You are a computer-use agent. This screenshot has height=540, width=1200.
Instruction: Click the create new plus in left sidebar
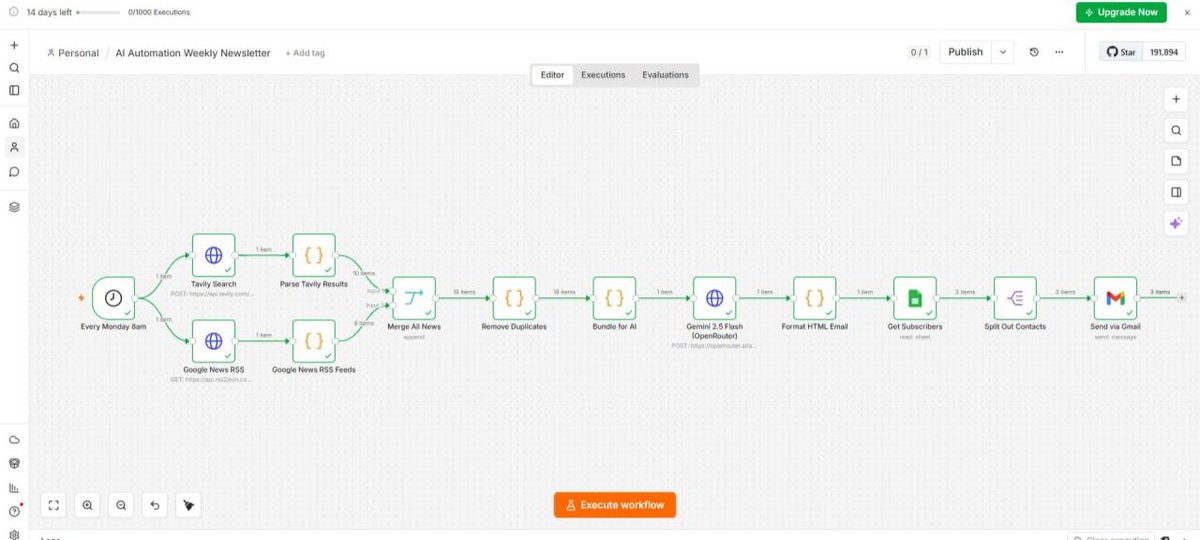pyautogui.click(x=14, y=46)
